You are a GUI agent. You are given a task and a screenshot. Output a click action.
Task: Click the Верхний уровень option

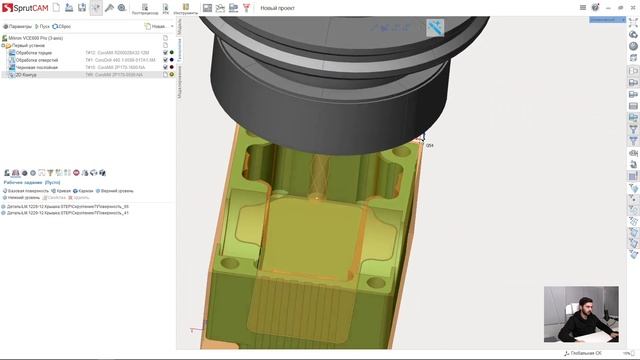coord(115,191)
